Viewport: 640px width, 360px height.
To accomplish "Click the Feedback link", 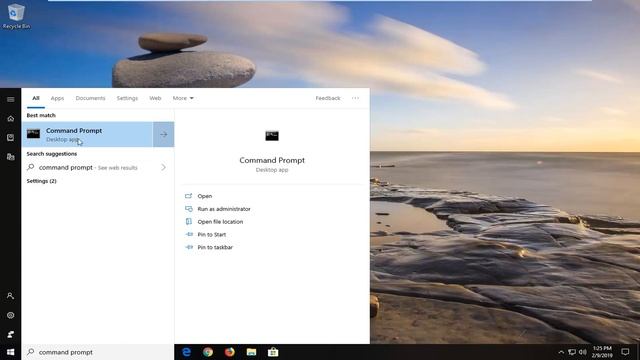I will point(328,98).
